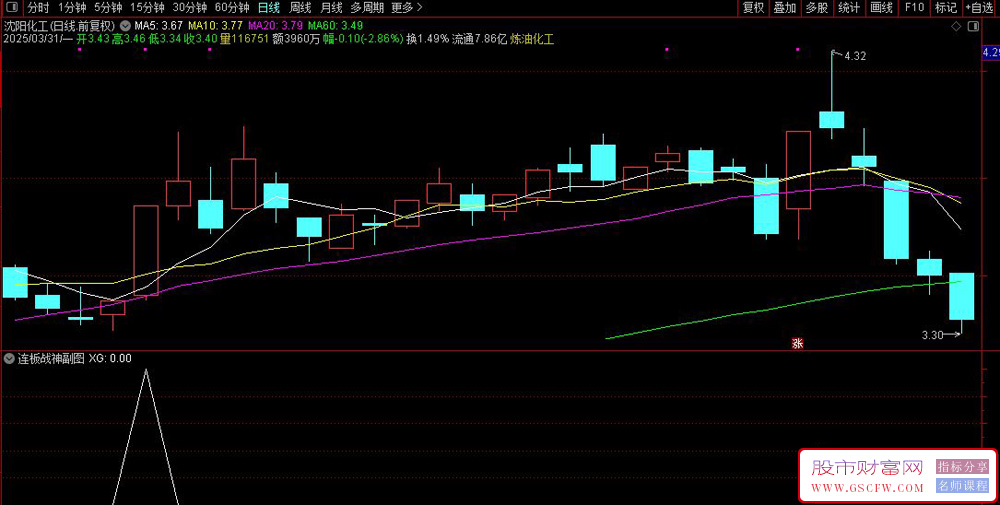Click the blue price tag on right axis
This screenshot has width=1000, height=505.
point(990,53)
